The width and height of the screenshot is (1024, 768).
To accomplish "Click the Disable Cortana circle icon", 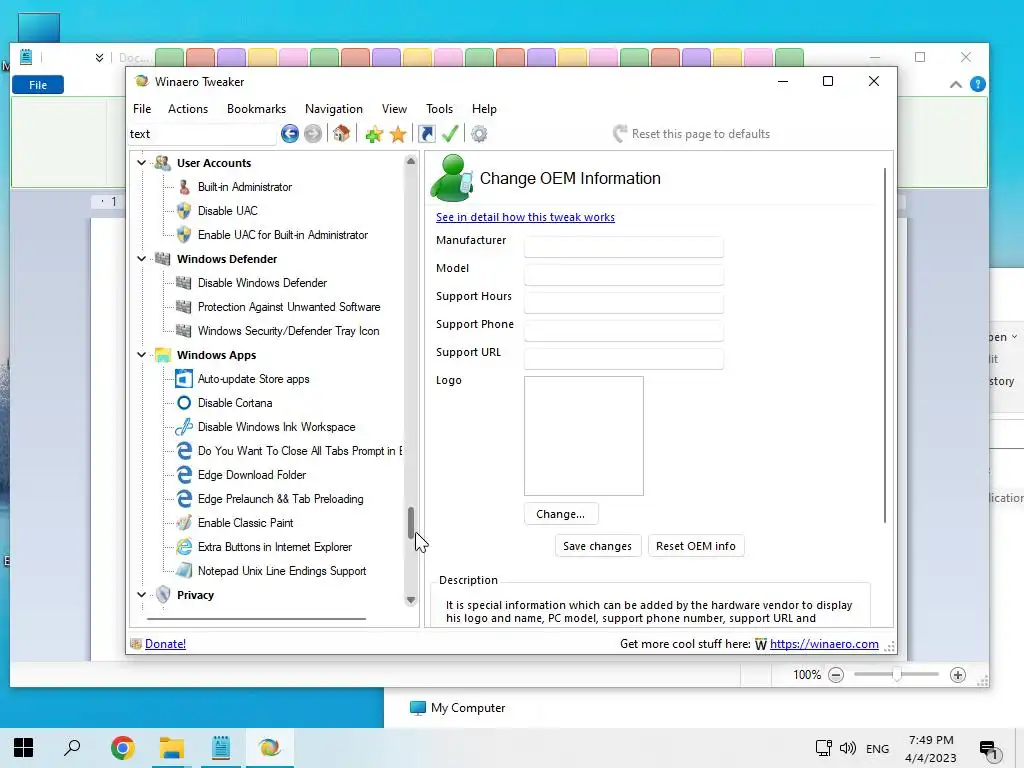I will click(184, 403).
